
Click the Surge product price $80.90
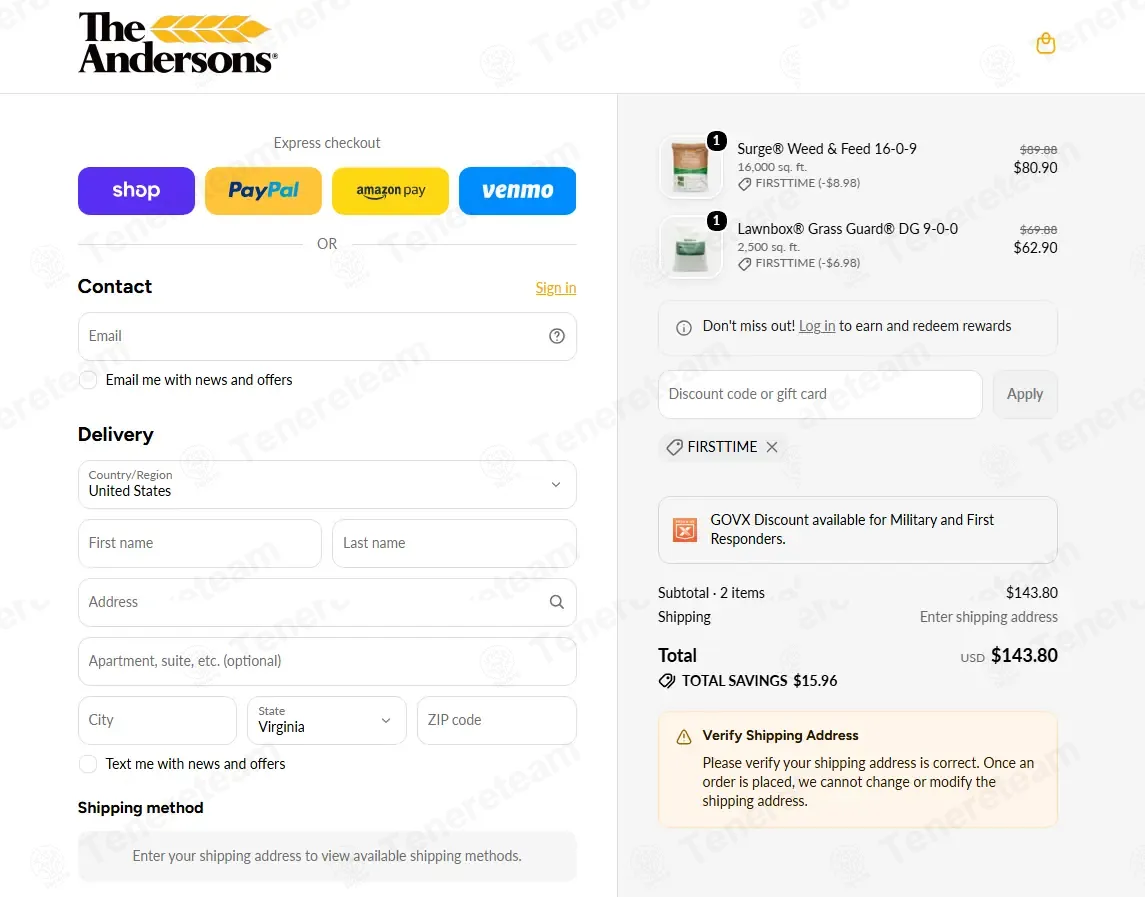[x=1035, y=167]
